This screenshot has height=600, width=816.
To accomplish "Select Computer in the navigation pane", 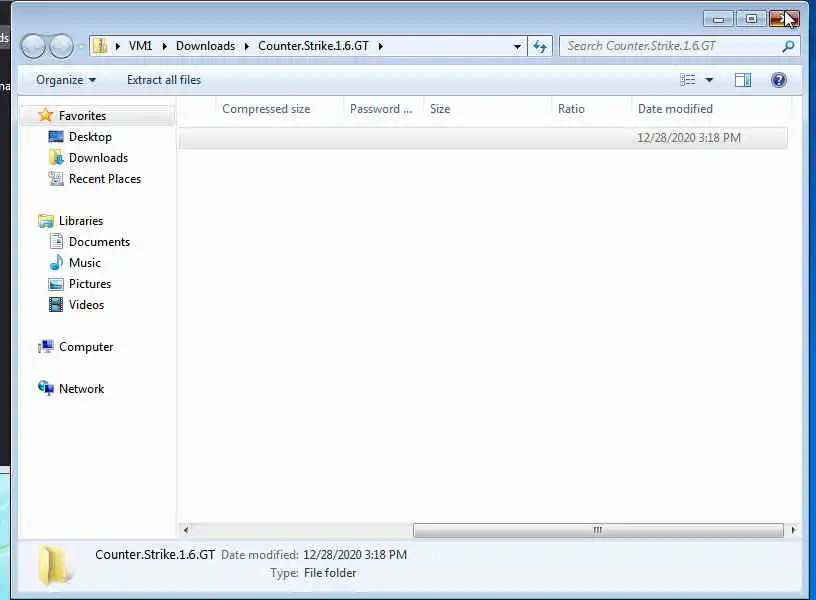I will [86, 347].
